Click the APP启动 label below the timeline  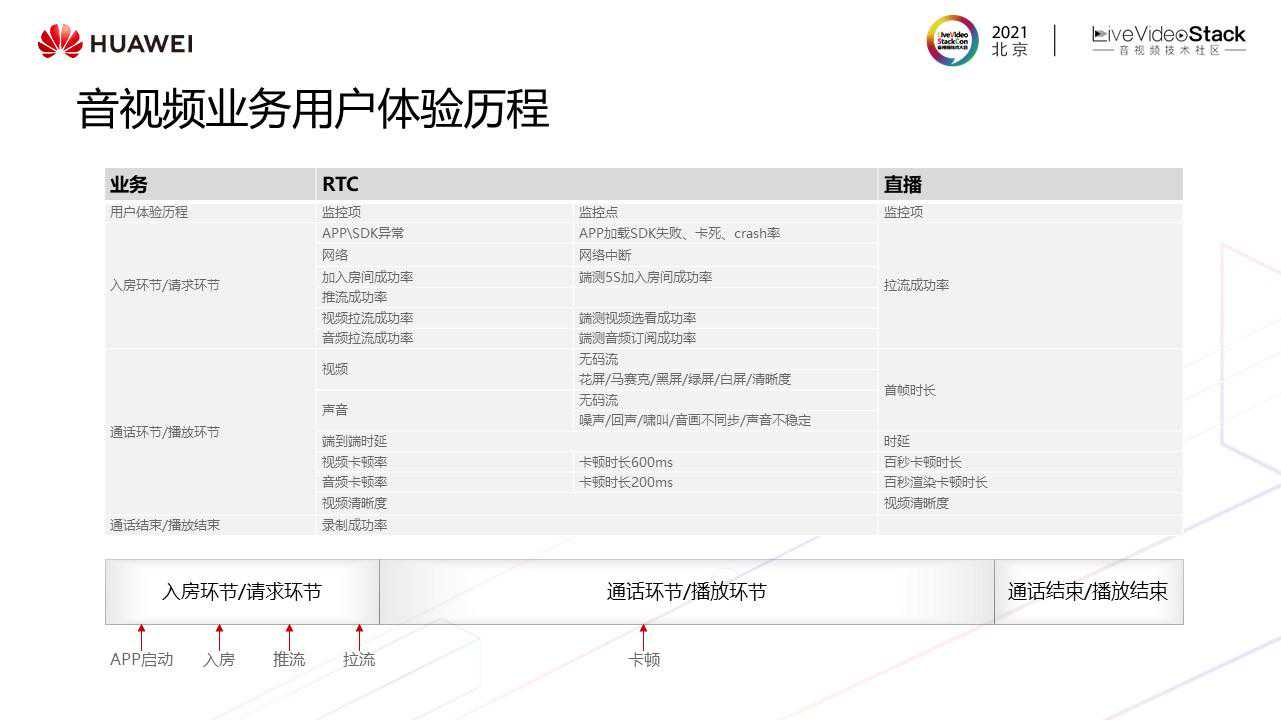tap(141, 660)
